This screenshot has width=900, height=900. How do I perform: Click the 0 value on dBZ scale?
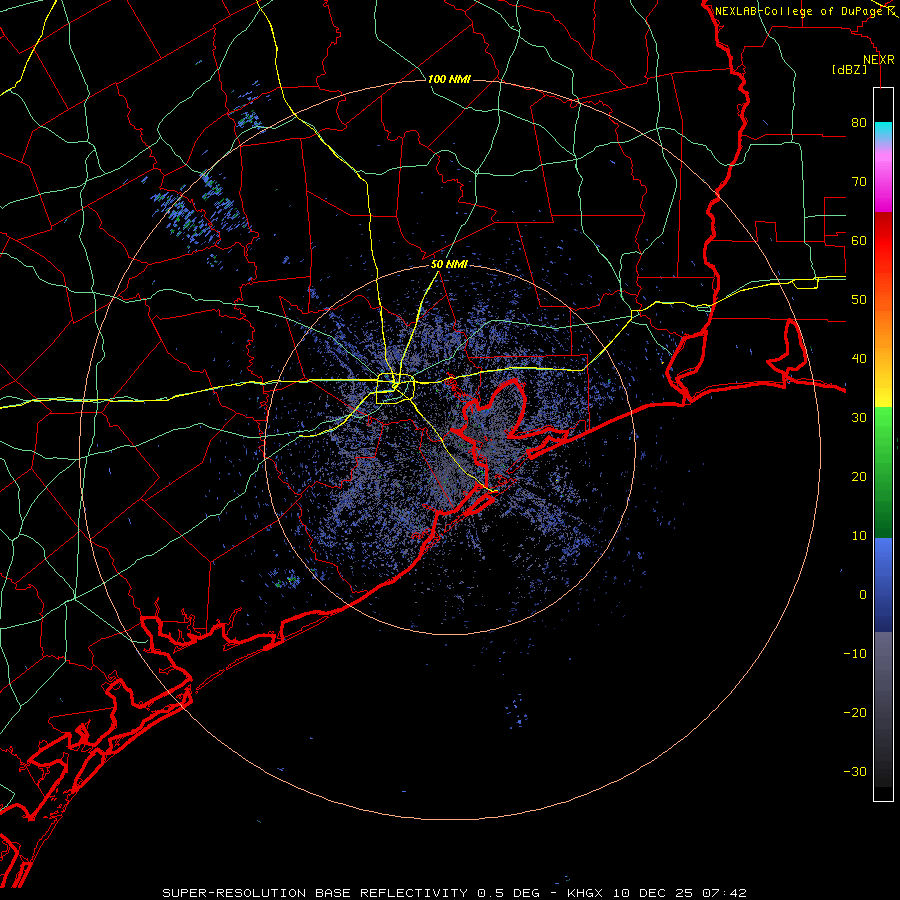tap(863, 595)
